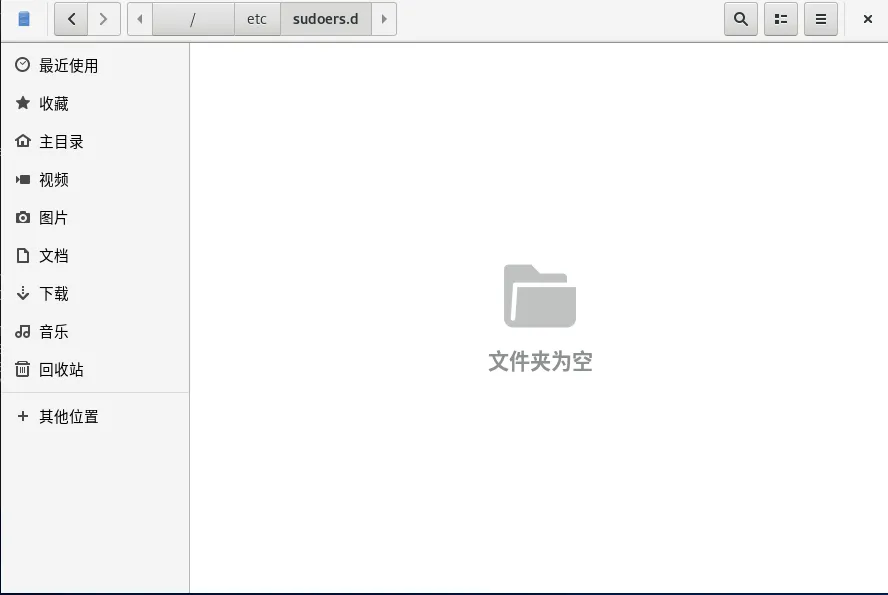The image size is (888, 595).
Task: Open the 图片 pictures folder
Action: coord(54,218)
